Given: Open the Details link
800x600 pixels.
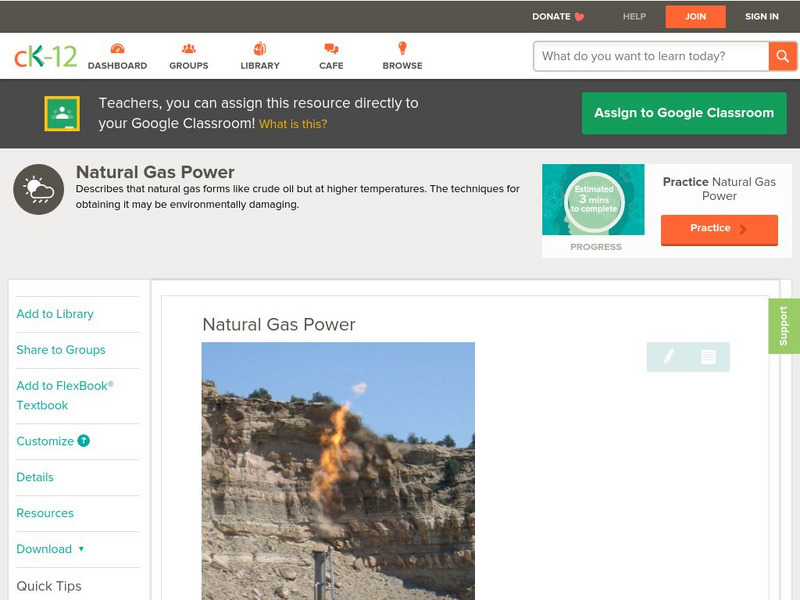Looking at the screenshot, I should (35, 477).
